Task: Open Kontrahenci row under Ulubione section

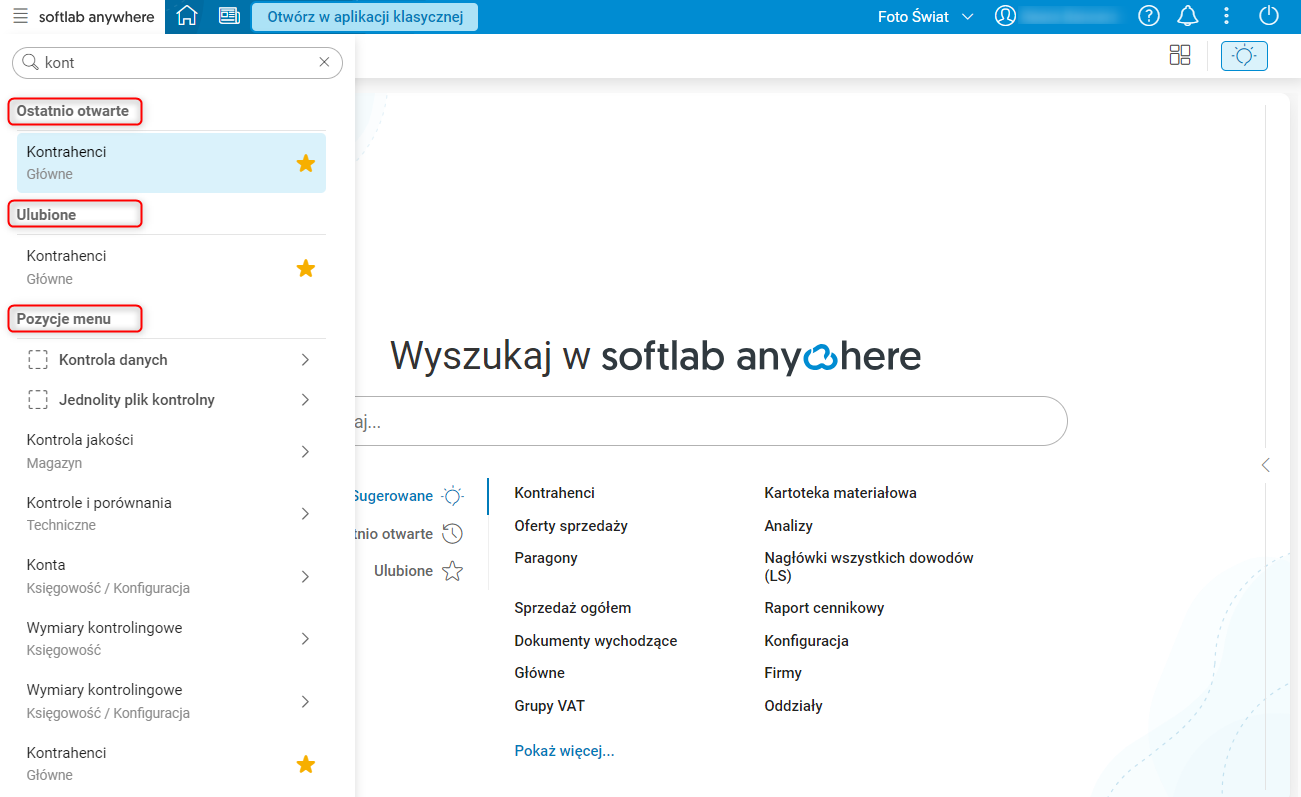Action: (171, 268)
